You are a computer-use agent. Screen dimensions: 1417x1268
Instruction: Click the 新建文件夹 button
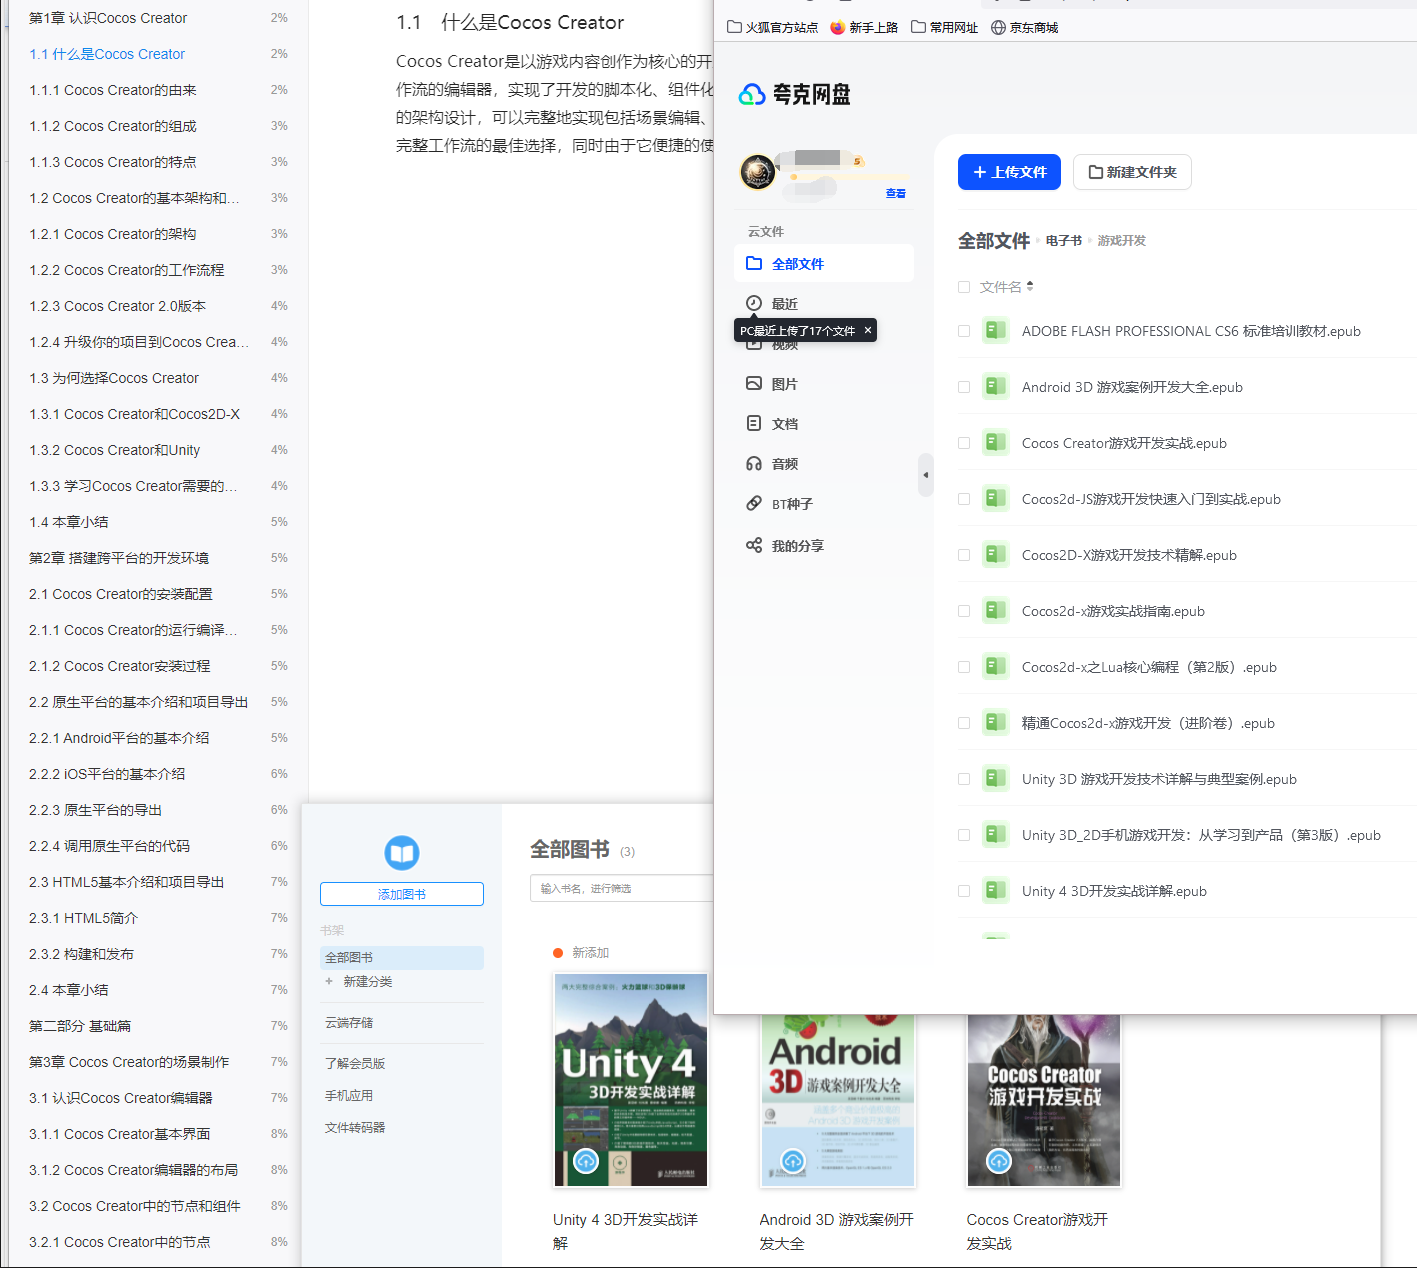[x=1132, y=172]
